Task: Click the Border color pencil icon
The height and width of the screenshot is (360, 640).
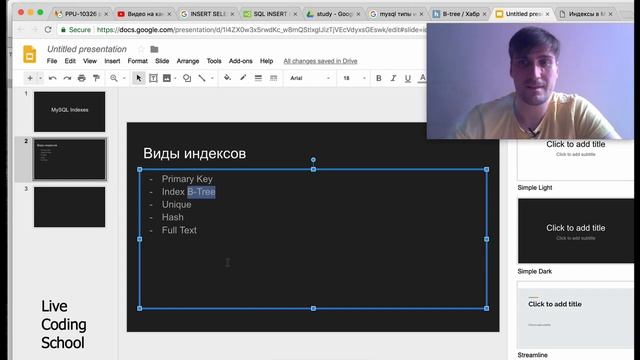Action: click(243, 78)
